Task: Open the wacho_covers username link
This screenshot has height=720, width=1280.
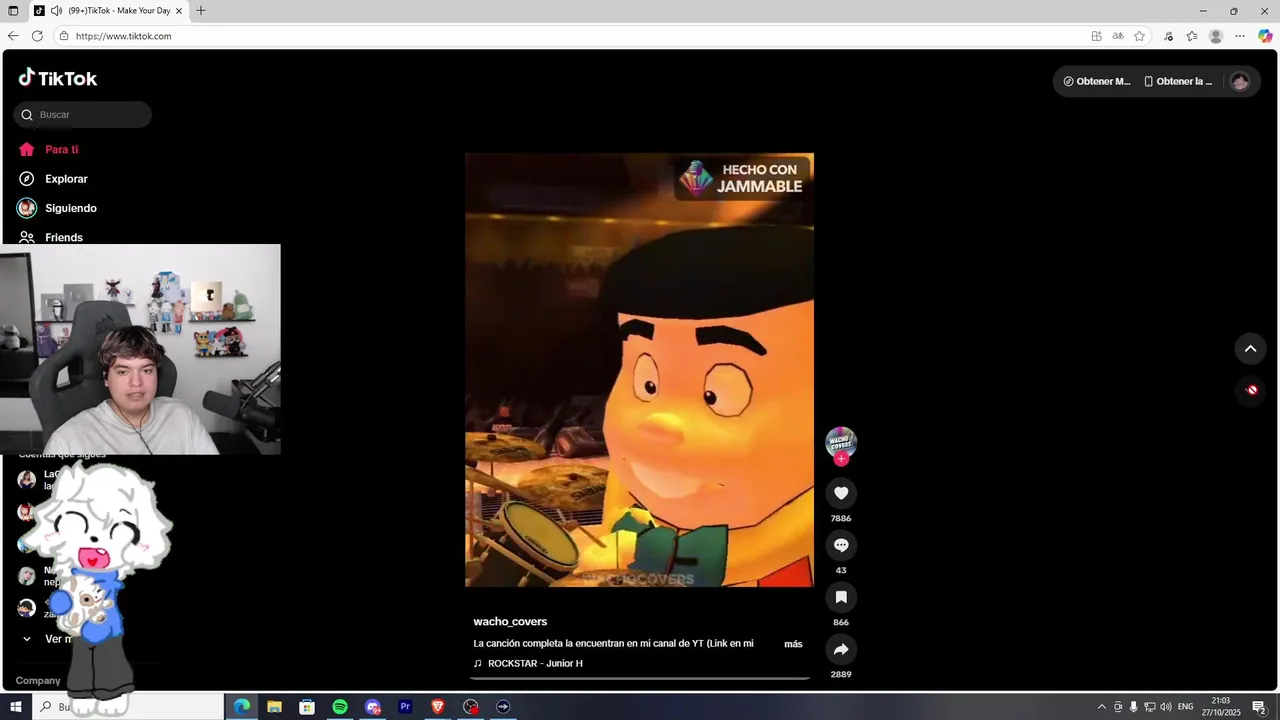Action: pyautogui.click(x=510, y=621)
